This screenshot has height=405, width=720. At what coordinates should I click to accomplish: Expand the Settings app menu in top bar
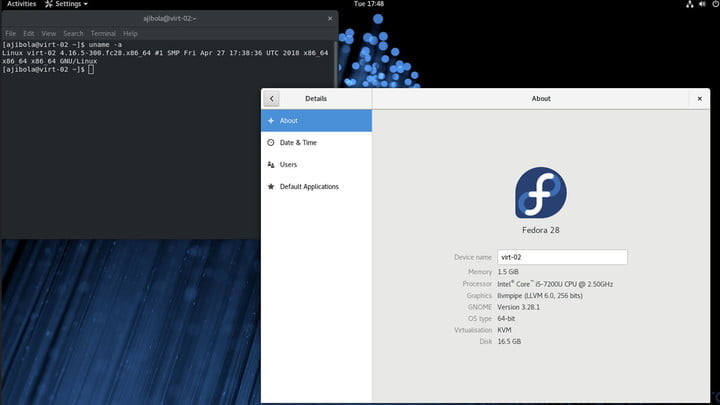click(x=66, y=4)
